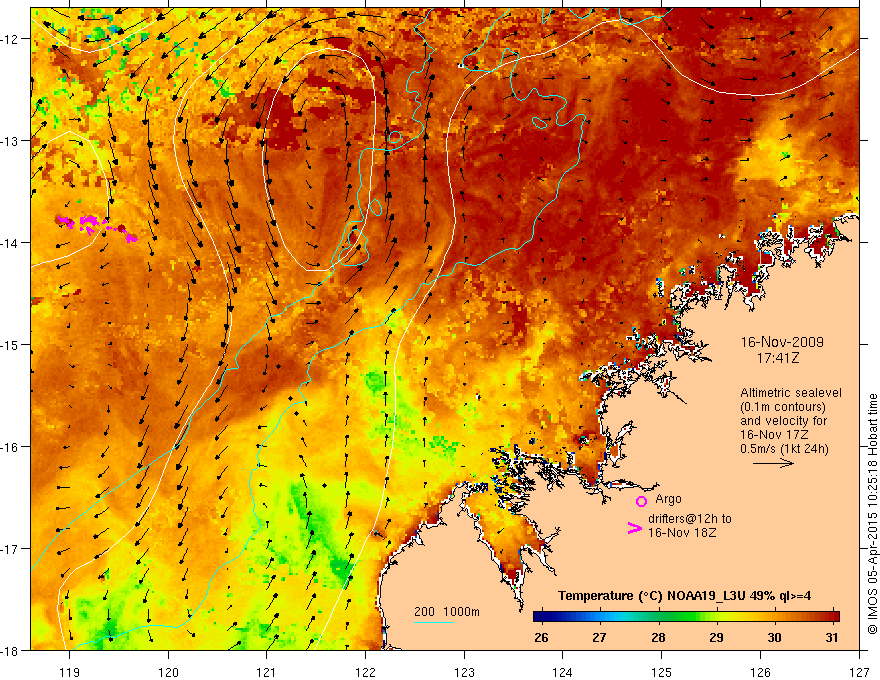Click the cyan 200/1000m contour legend line

tap(434, 622)
